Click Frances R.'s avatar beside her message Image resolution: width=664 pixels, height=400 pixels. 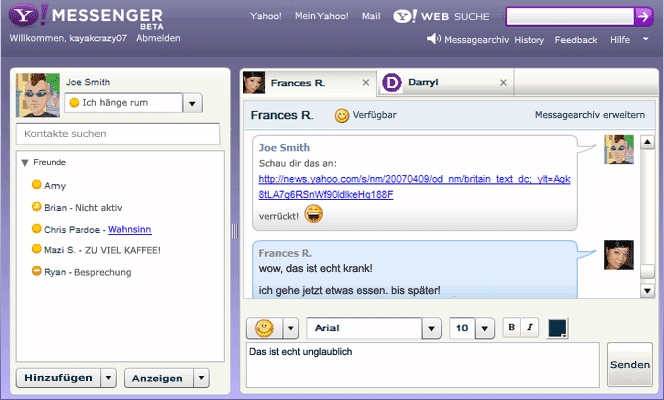coord(619,255)
